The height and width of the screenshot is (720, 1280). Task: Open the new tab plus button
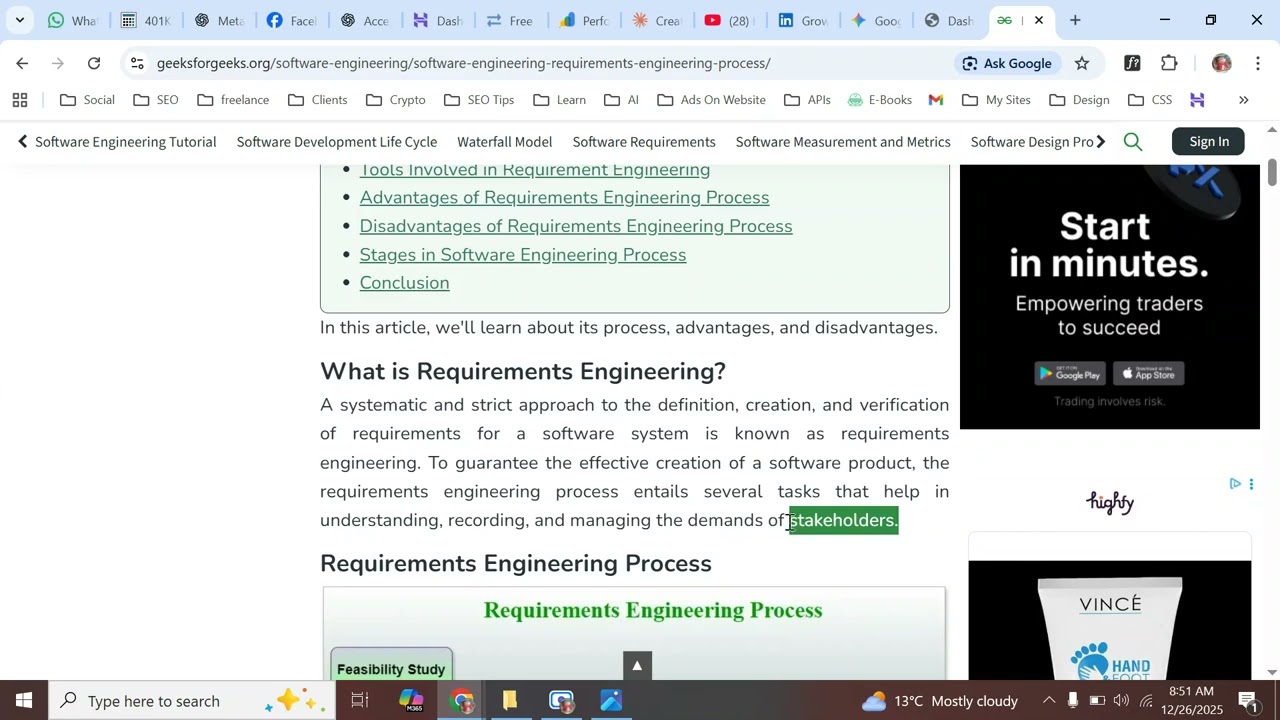coord(1075,20)
